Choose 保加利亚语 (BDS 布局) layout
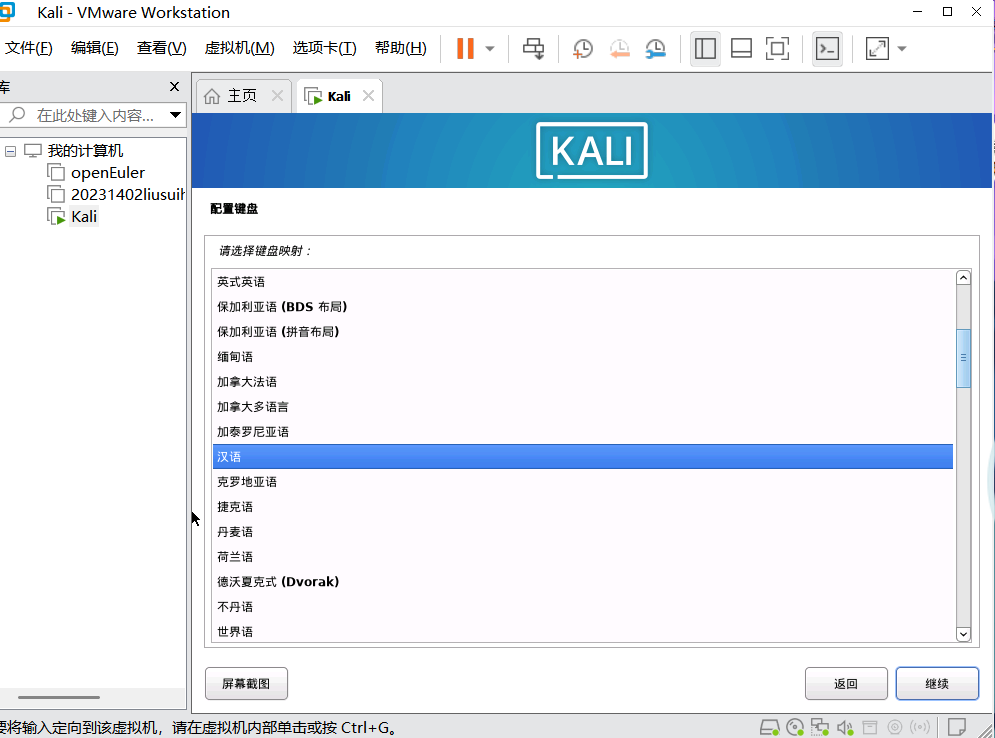 [x=583, y=306]
